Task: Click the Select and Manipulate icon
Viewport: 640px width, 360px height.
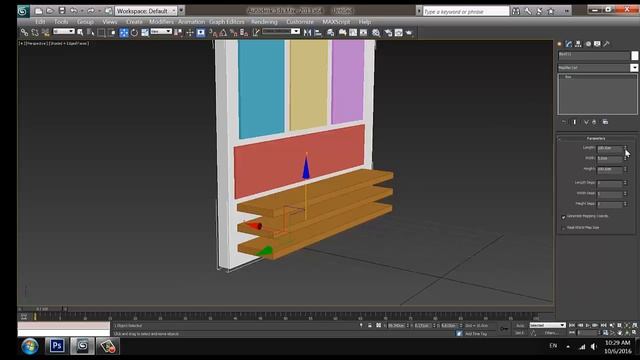Action: [190, 33]
